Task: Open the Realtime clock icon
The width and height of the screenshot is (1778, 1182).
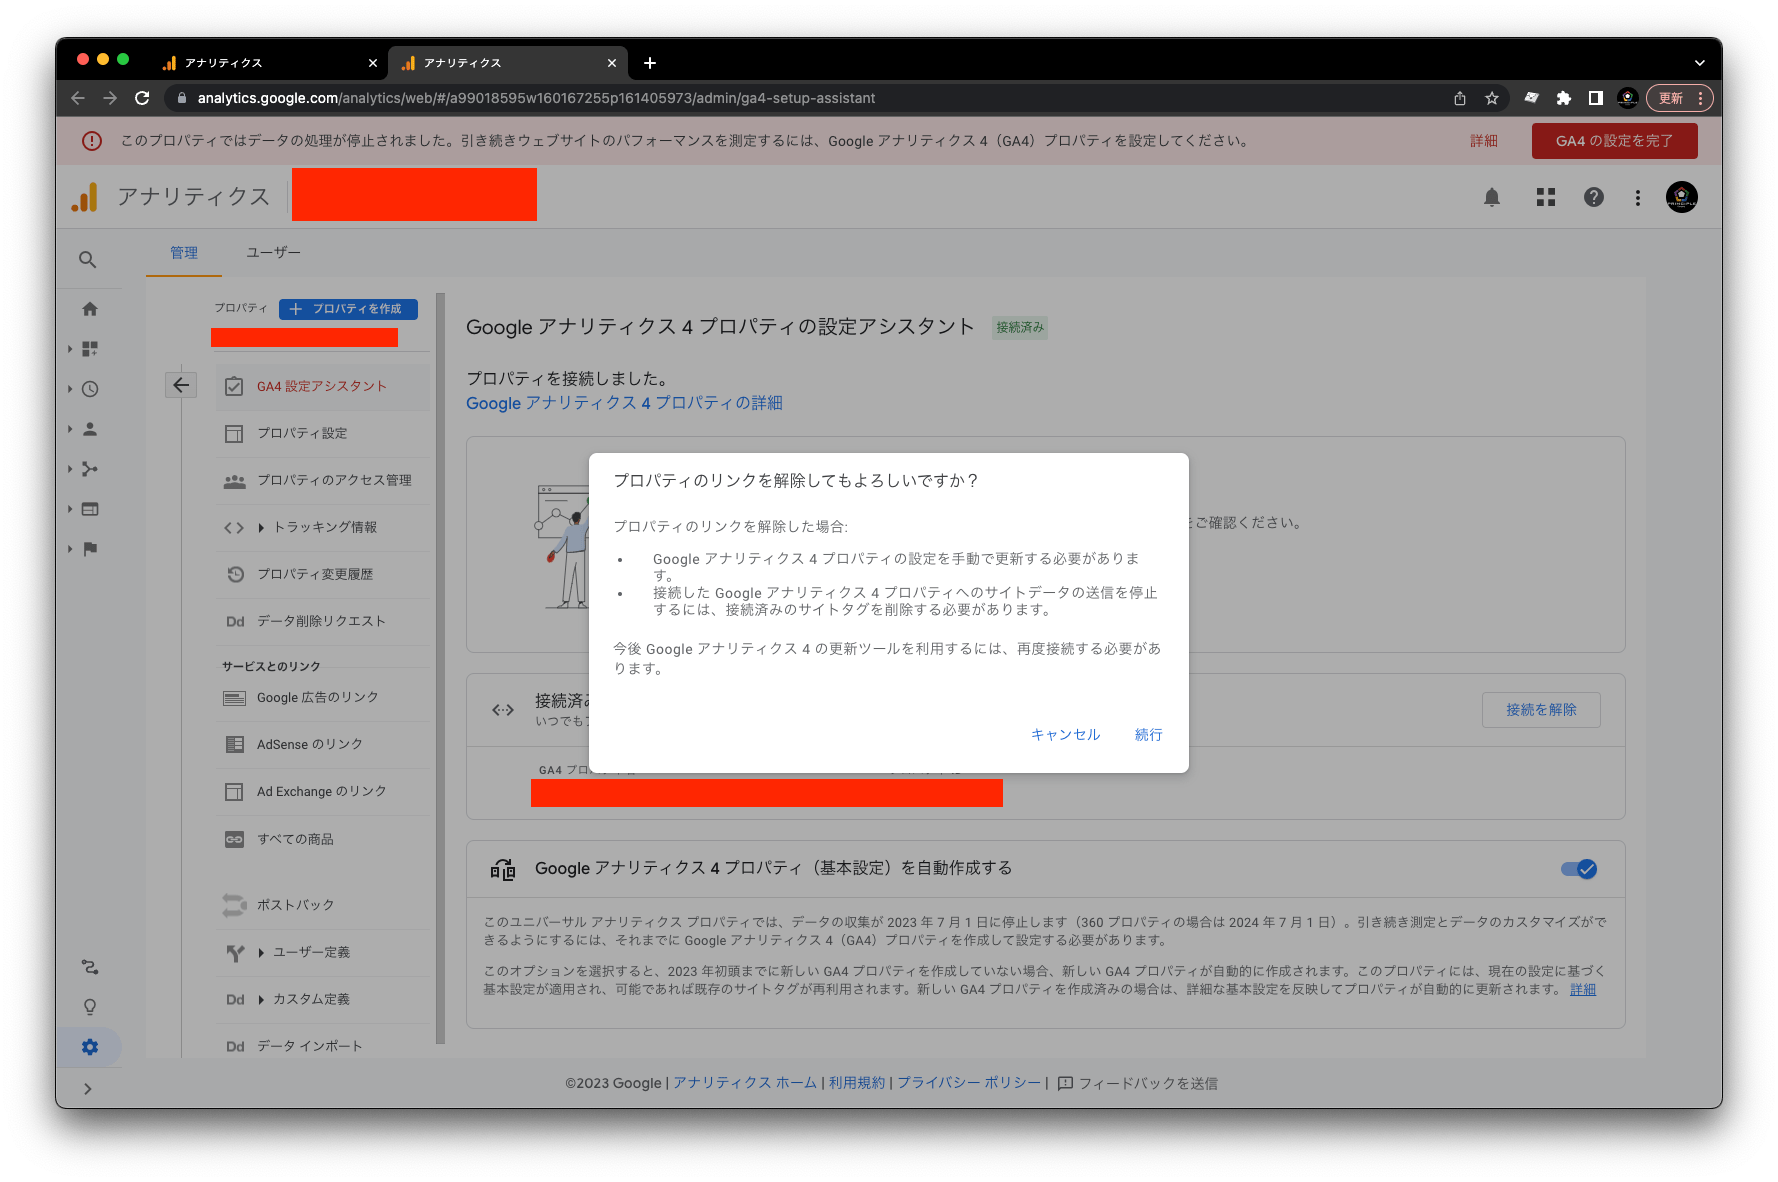Action: (90, 389)
